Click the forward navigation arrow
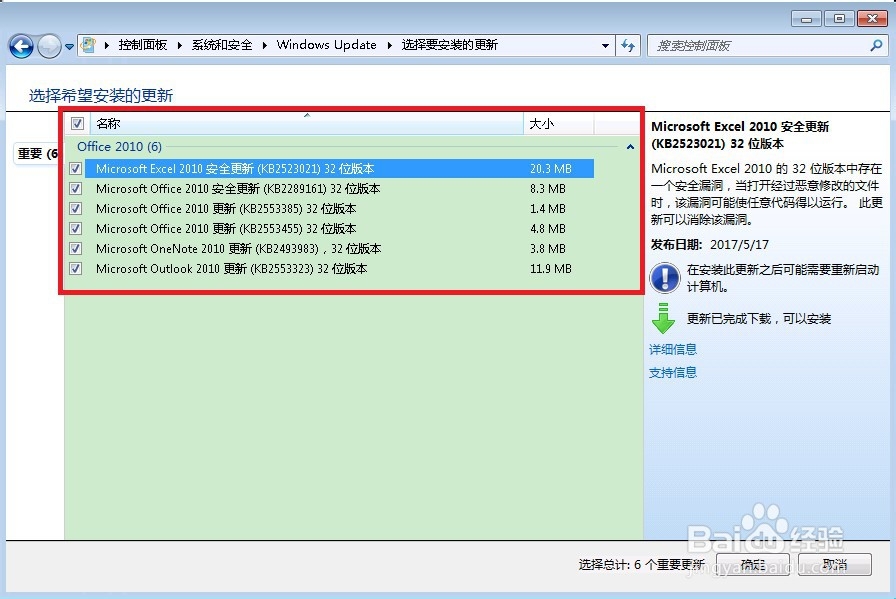Screen dimensions: 896x599 click(x=48, y=45)
